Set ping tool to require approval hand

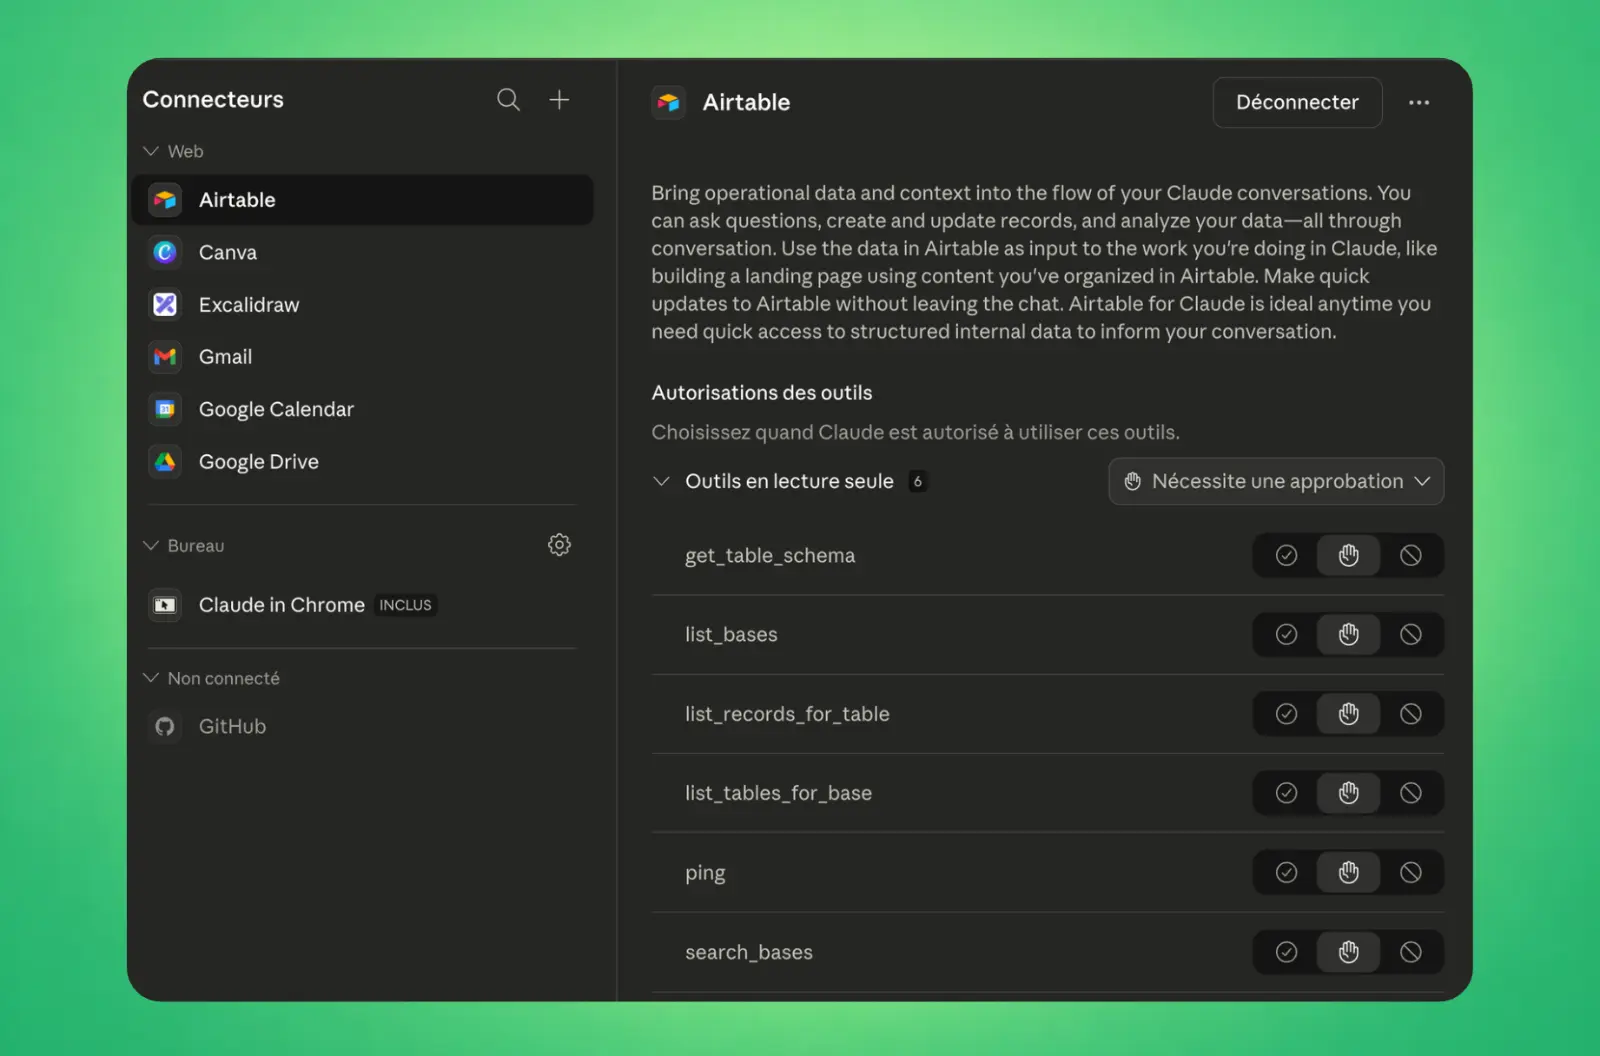click(1348, 873)
